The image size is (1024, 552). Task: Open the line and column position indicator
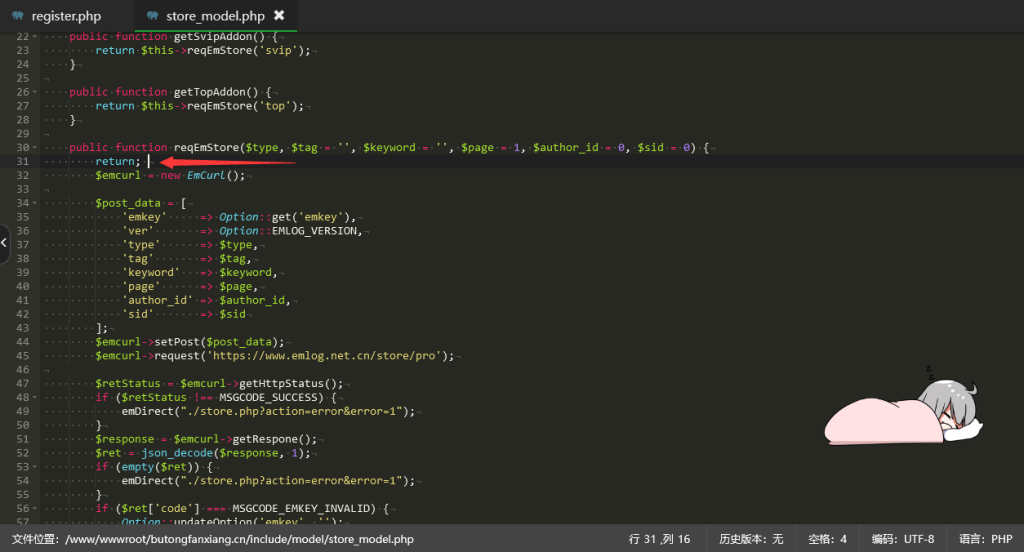(659, 539)
